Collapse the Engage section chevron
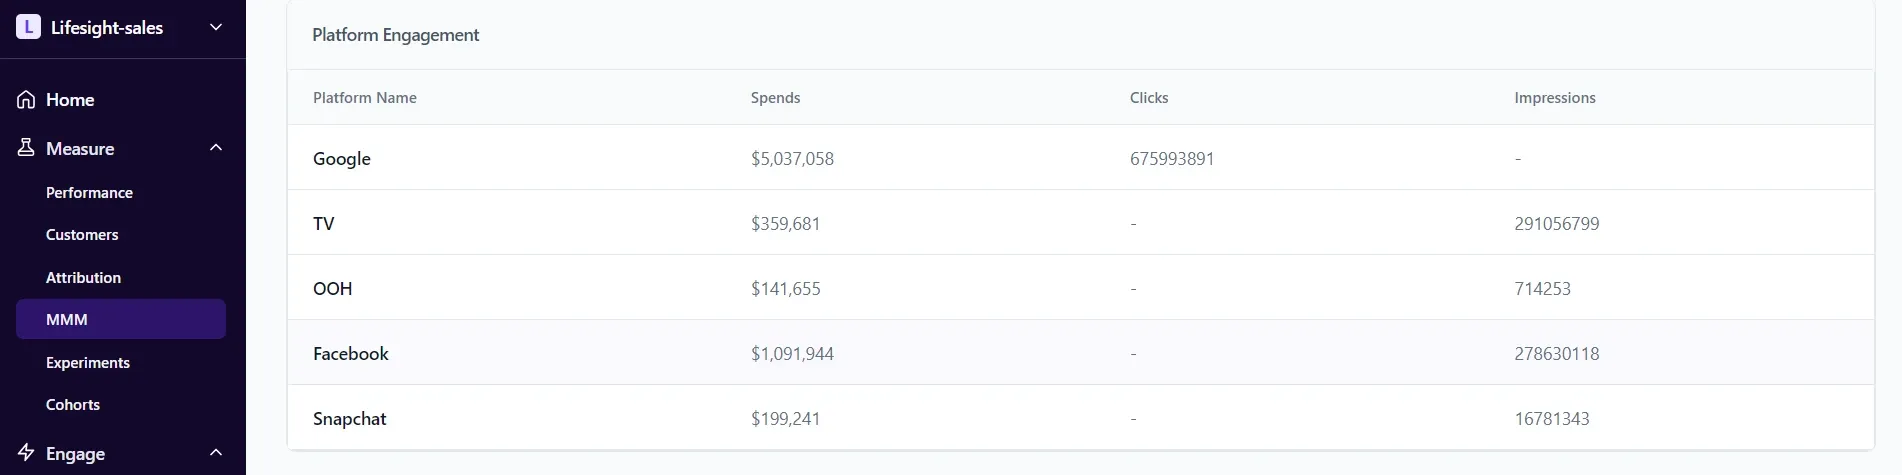This screenshot has width=1902, height=475. (x=215, y=453)
